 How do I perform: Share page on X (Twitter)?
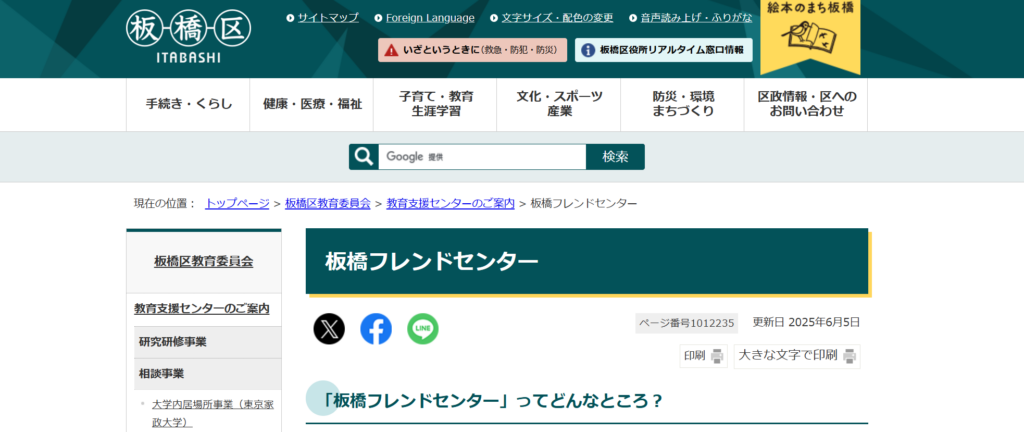[x=329, y=328]
